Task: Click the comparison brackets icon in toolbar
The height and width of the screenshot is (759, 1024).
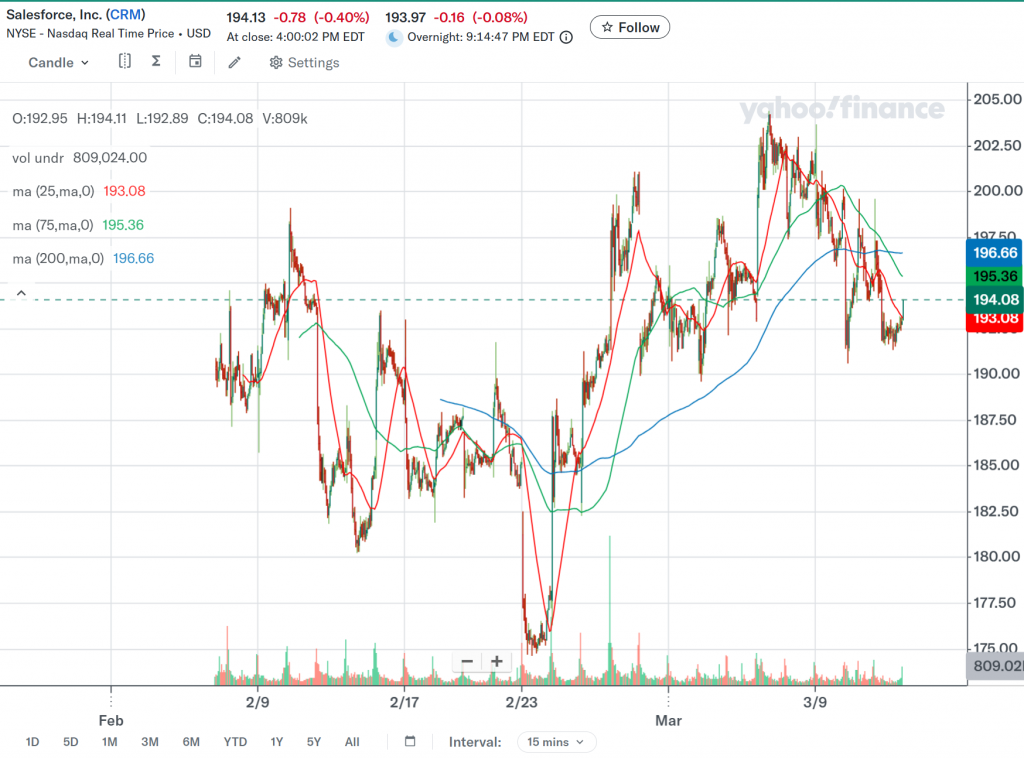Action: tap(125, 62)
